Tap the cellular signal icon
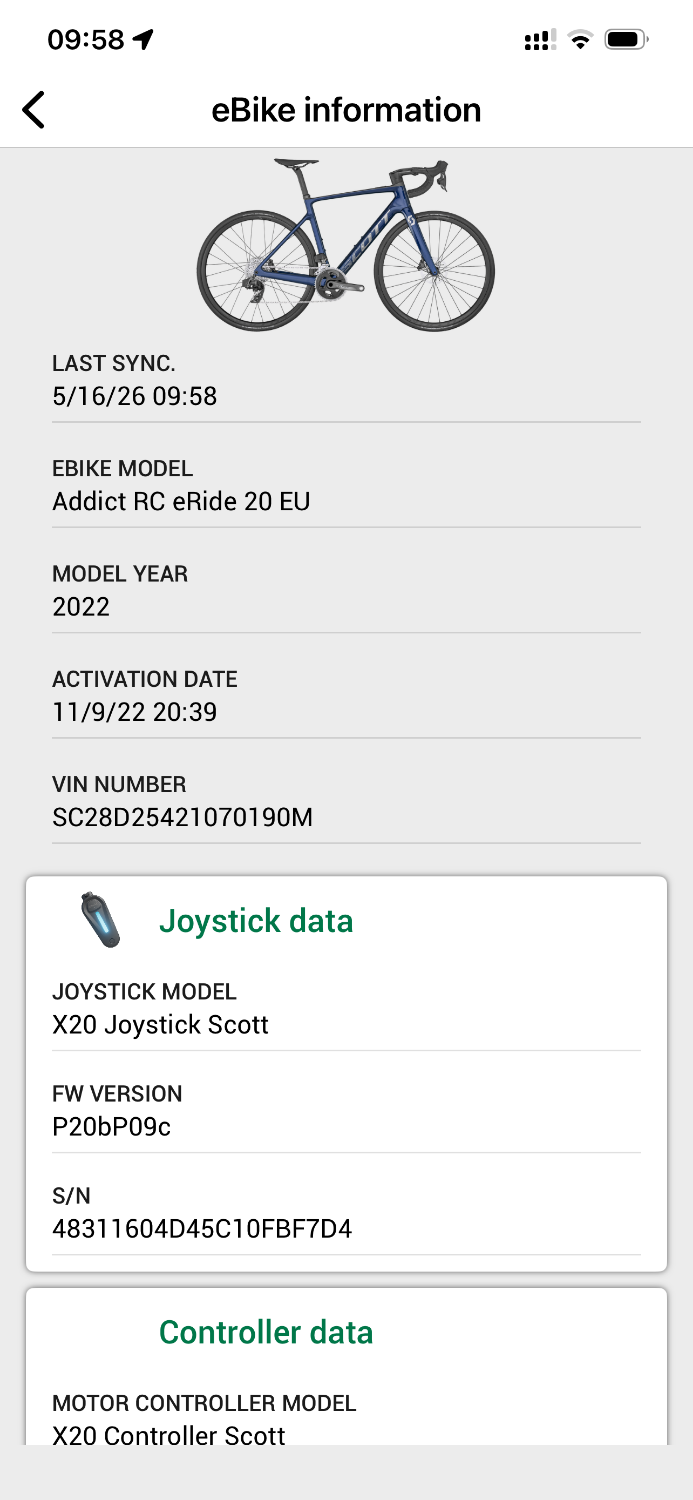The width and height of the screenshot is (693, 1500). click(540, 40)
